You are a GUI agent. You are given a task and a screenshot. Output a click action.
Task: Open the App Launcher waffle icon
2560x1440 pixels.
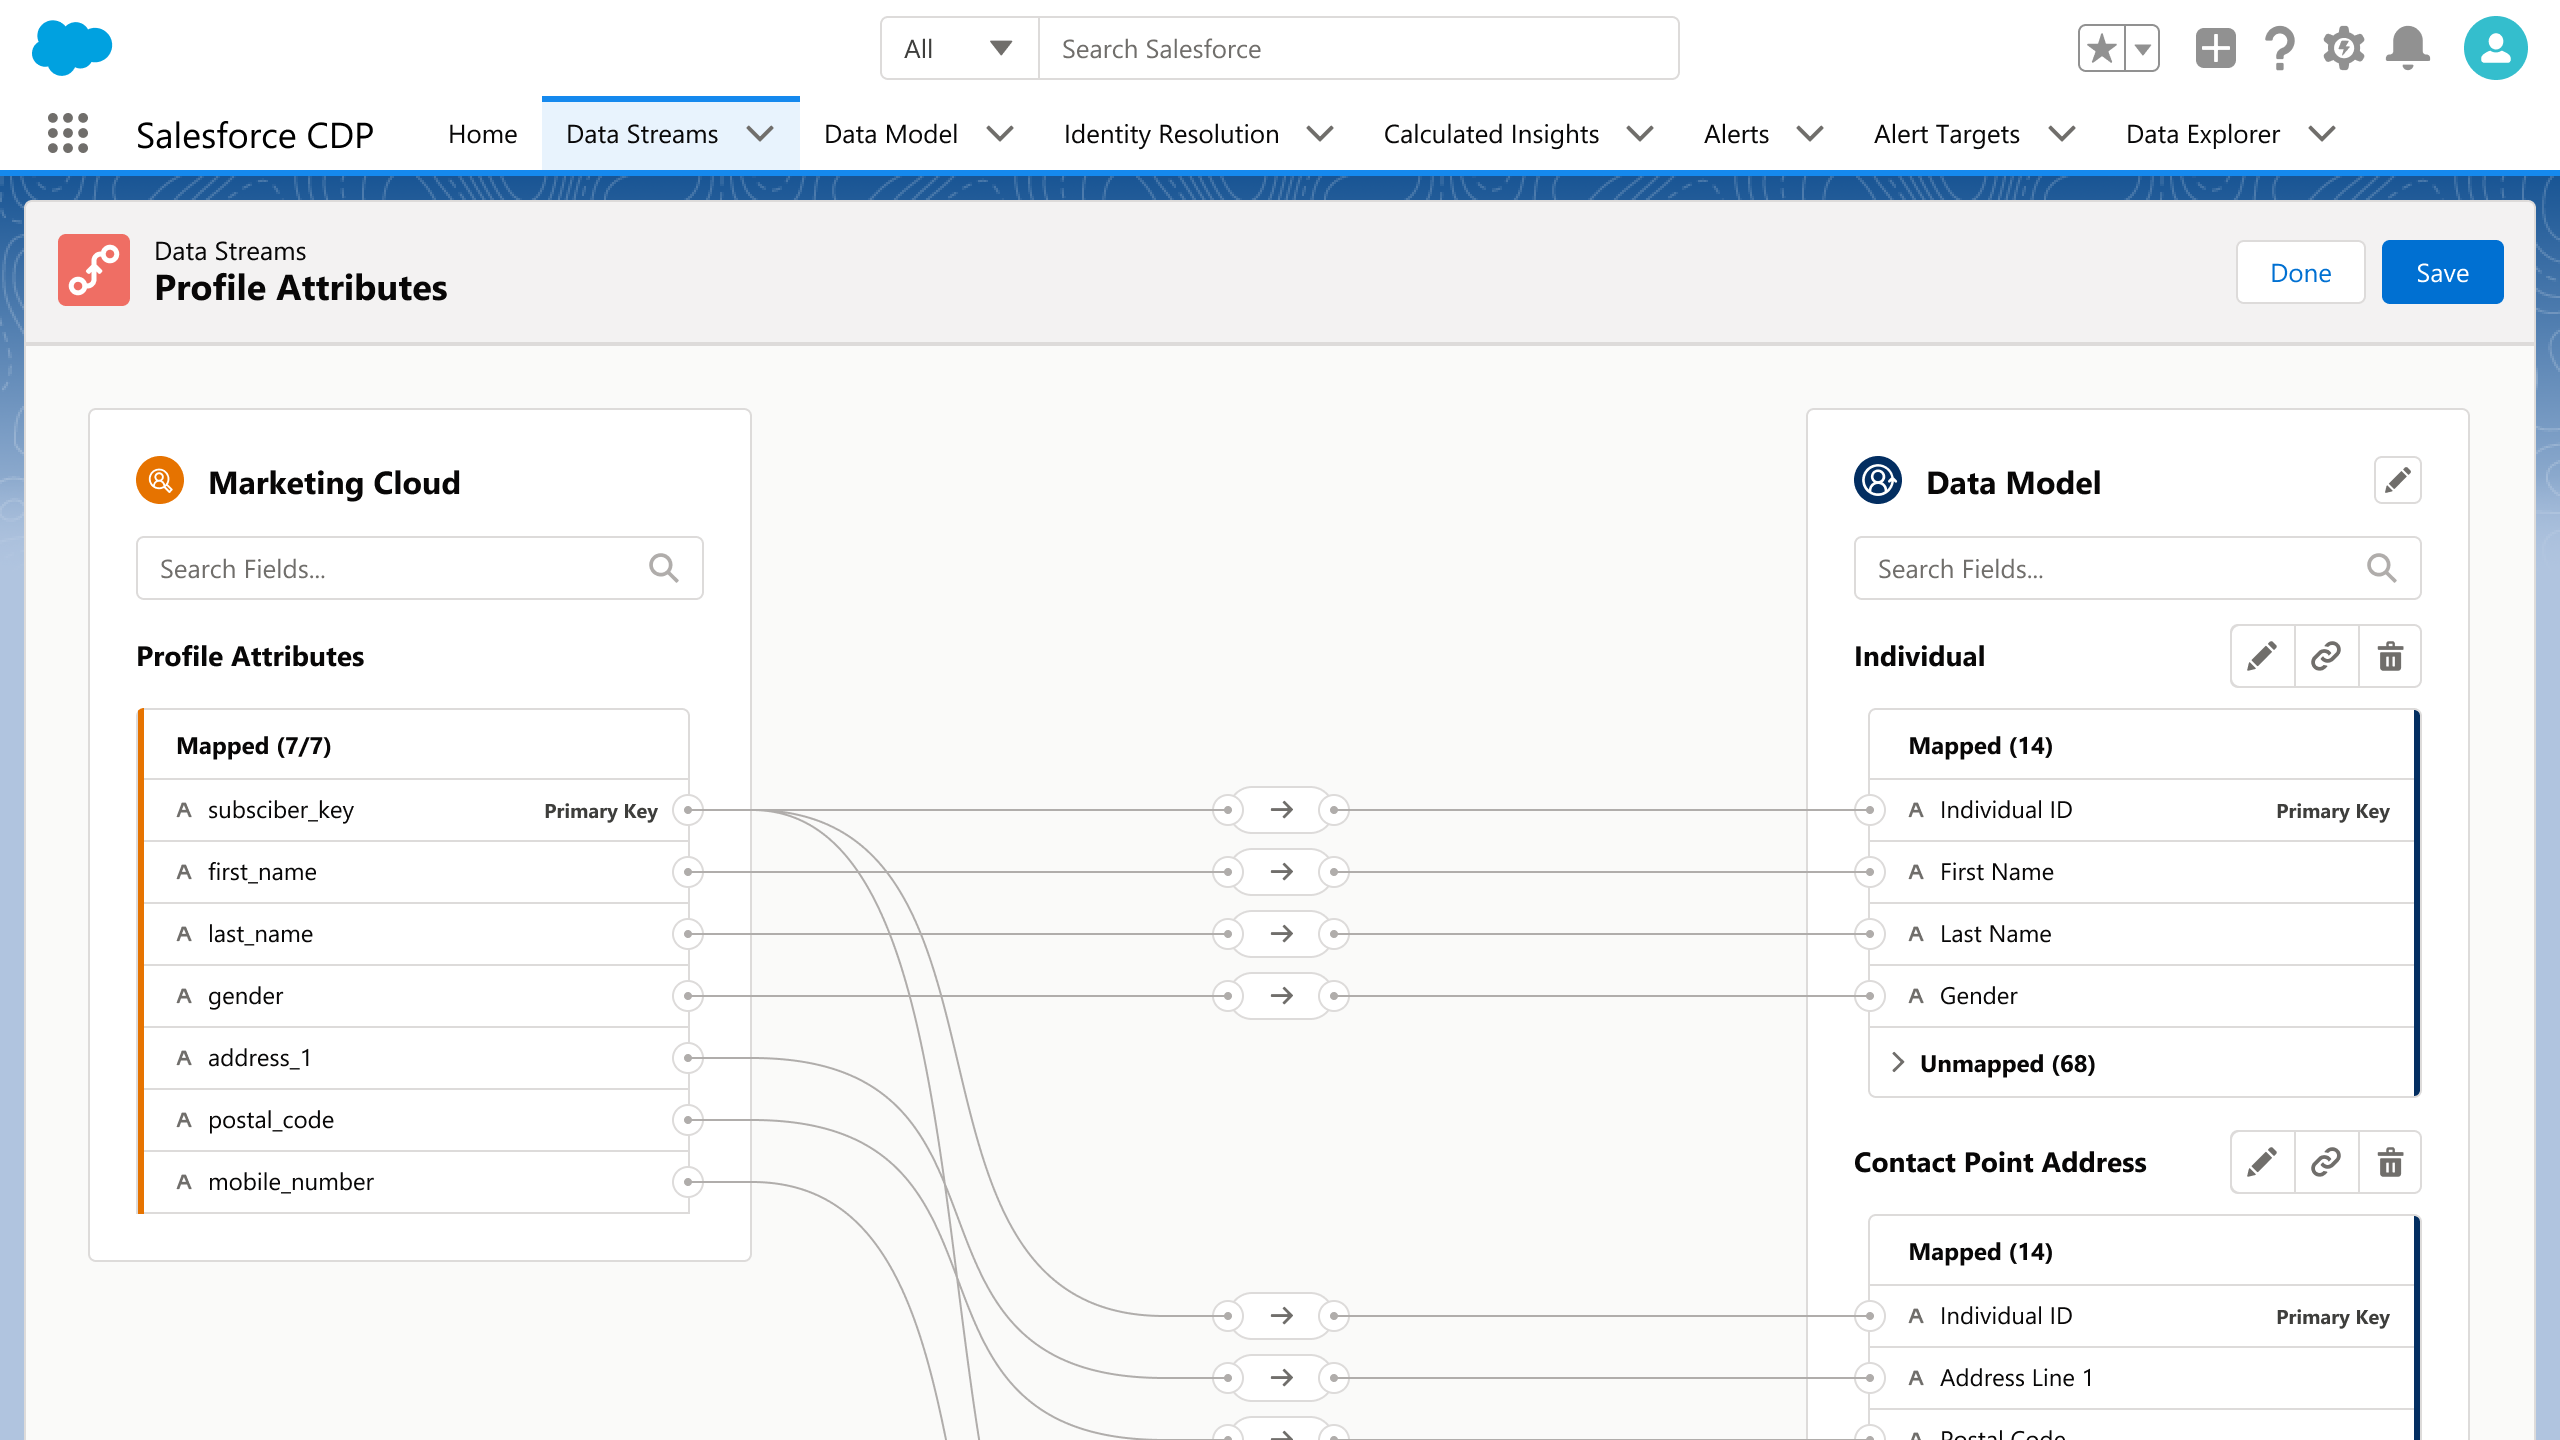(66, 133)
